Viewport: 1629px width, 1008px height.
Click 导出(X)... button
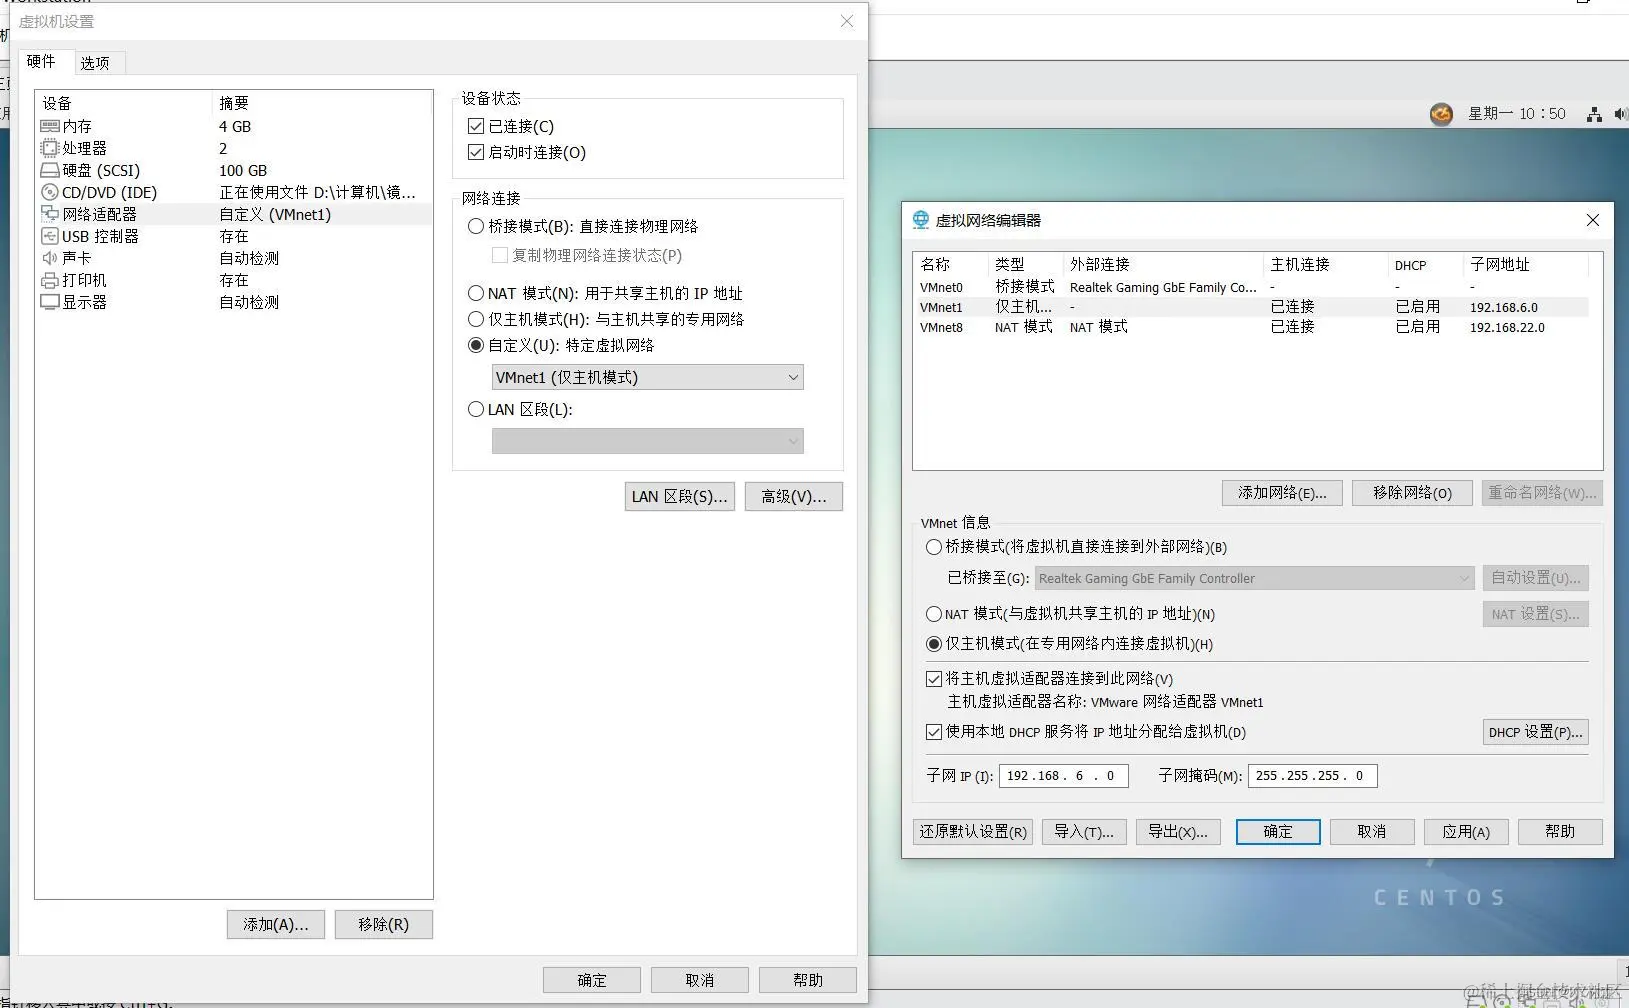(x=1178, y=831)
